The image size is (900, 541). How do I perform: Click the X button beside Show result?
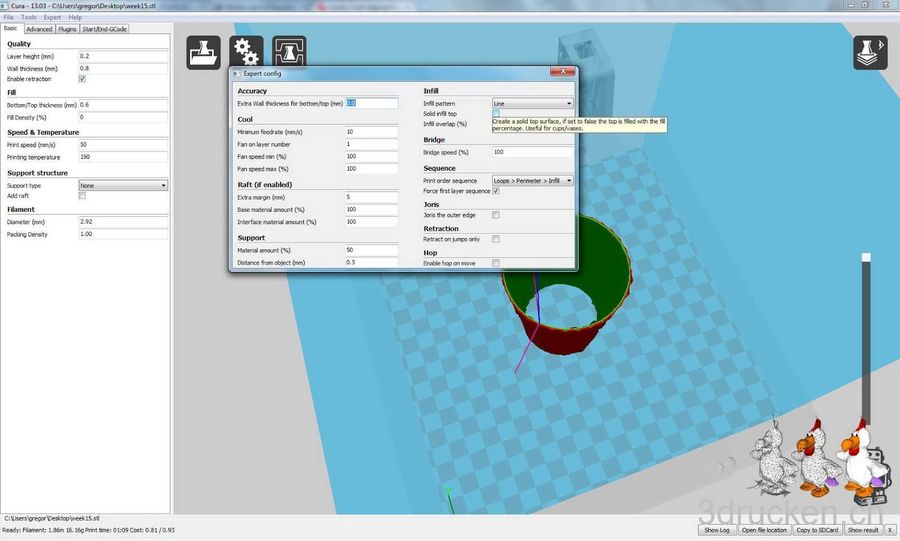tap(890, 530)
